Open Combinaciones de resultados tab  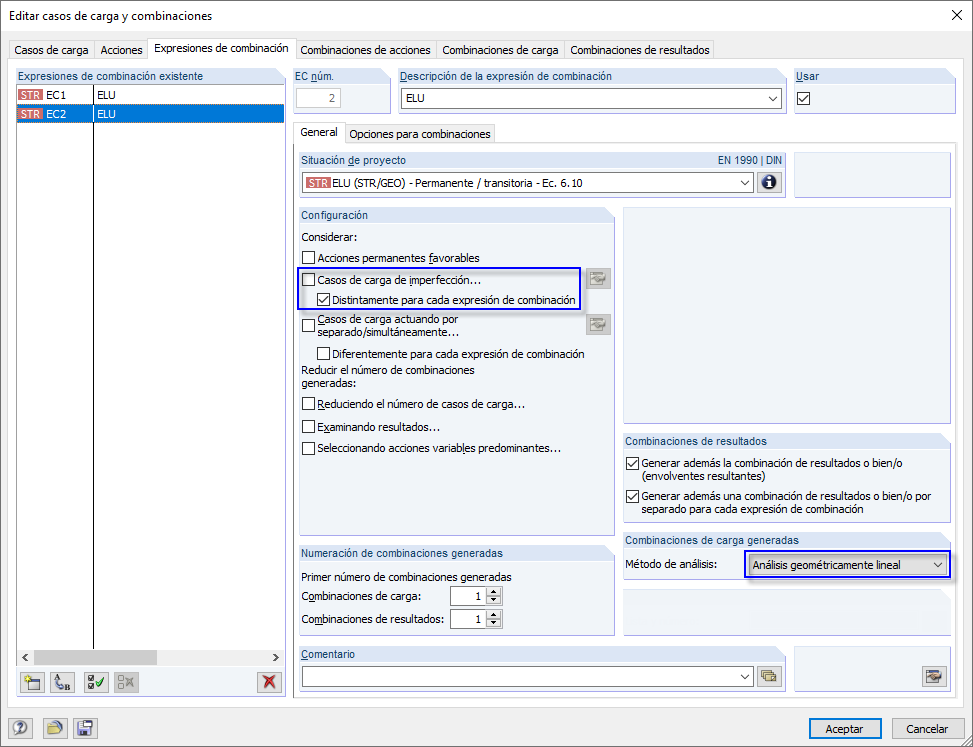(x=640, y=50)
